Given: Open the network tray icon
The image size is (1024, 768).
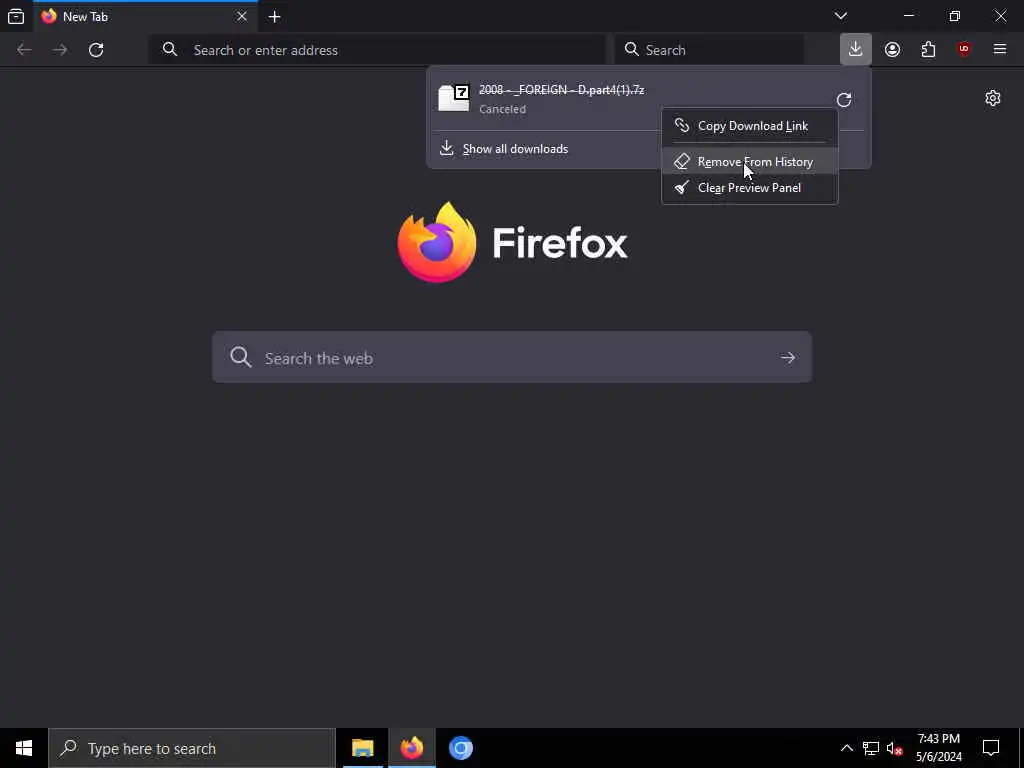Looking at the screenshot, I should click(871, 748).
